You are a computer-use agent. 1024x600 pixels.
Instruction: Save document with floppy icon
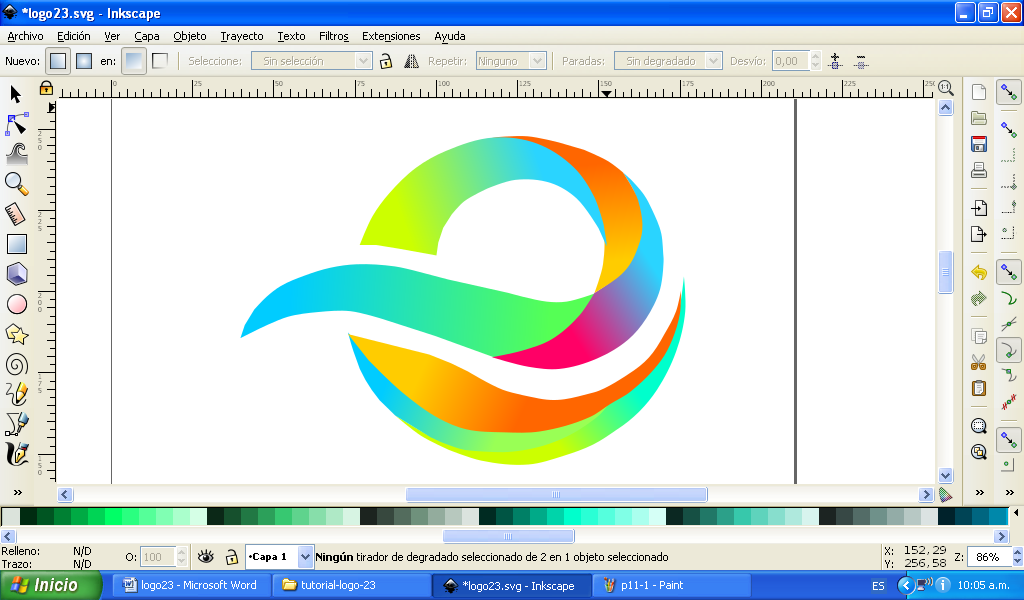(978, 144)
